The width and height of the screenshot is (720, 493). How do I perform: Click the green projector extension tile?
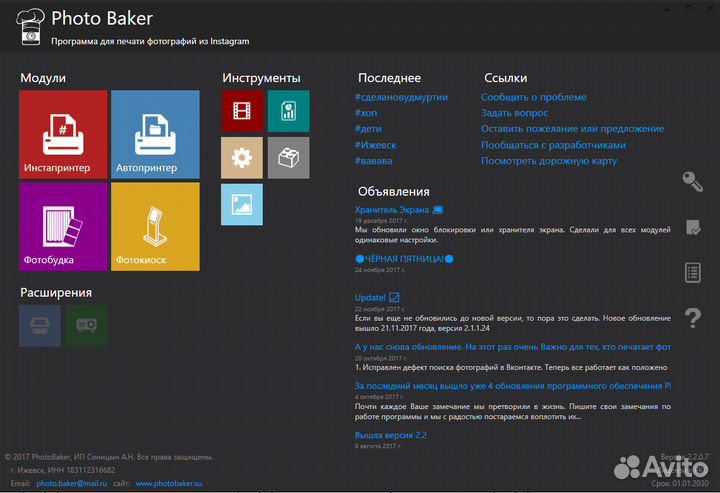pyautogui.click(x=86, y=325)
